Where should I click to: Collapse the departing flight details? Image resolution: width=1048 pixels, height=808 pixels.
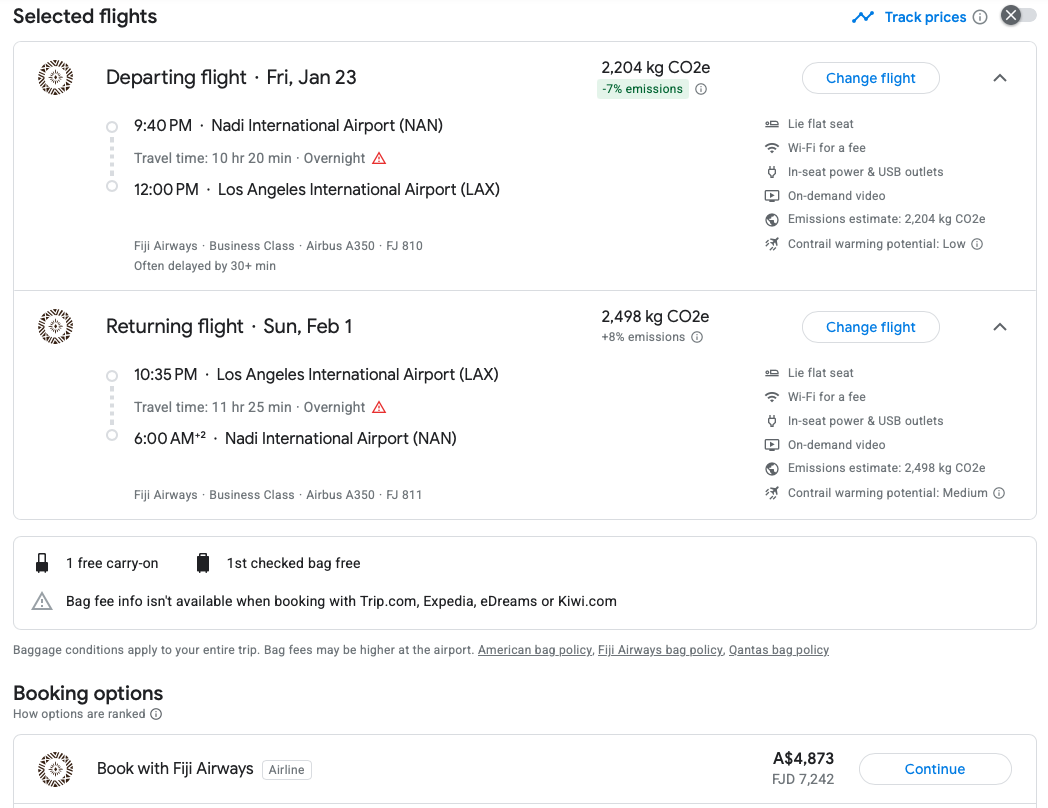click(x=1000, y=77)
